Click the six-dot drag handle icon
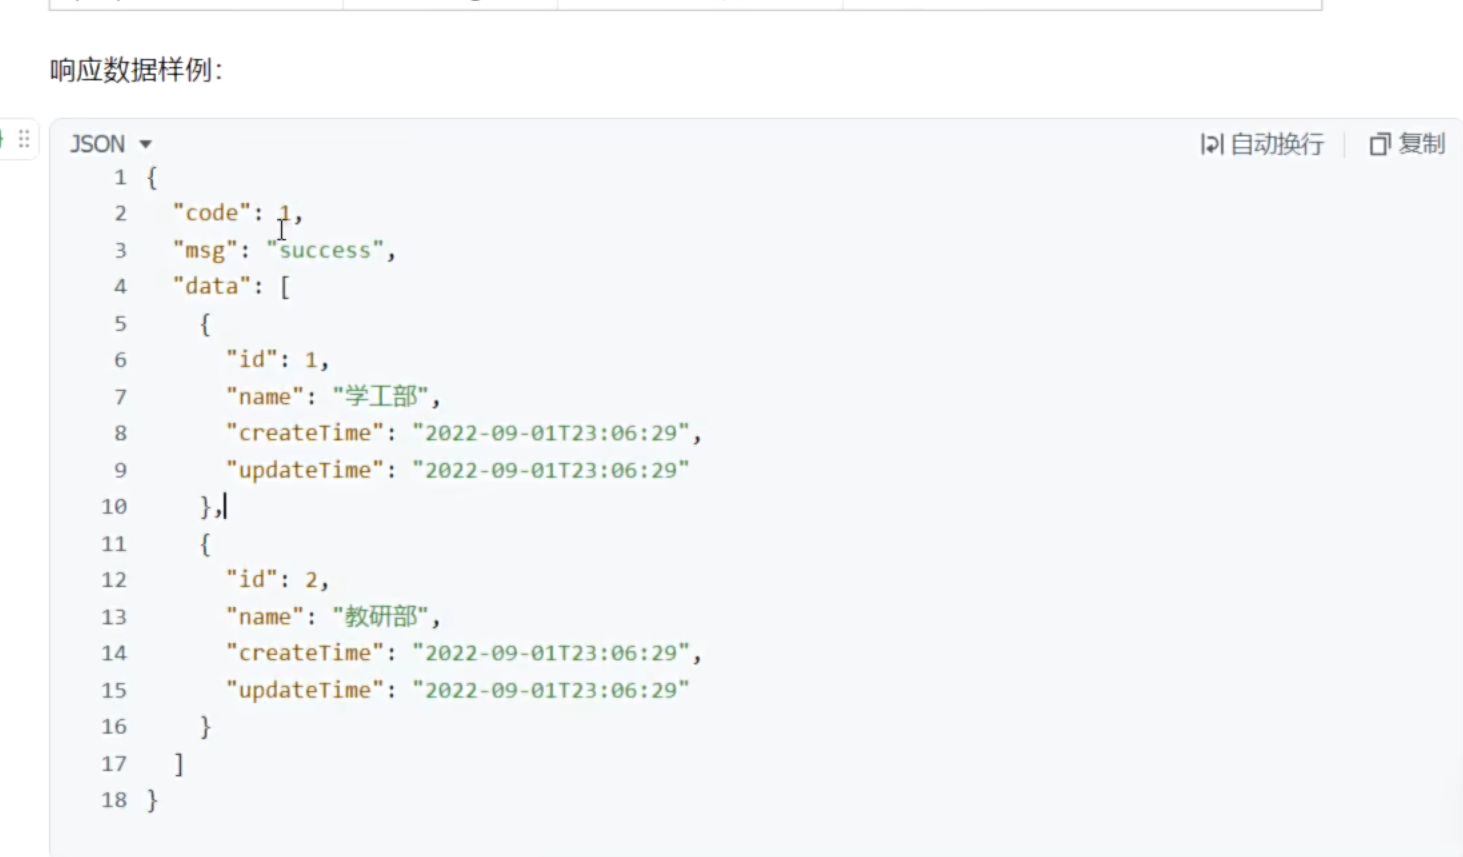Image resolution: width=1463 pixels, height=857 pixels. pos(24,139)
